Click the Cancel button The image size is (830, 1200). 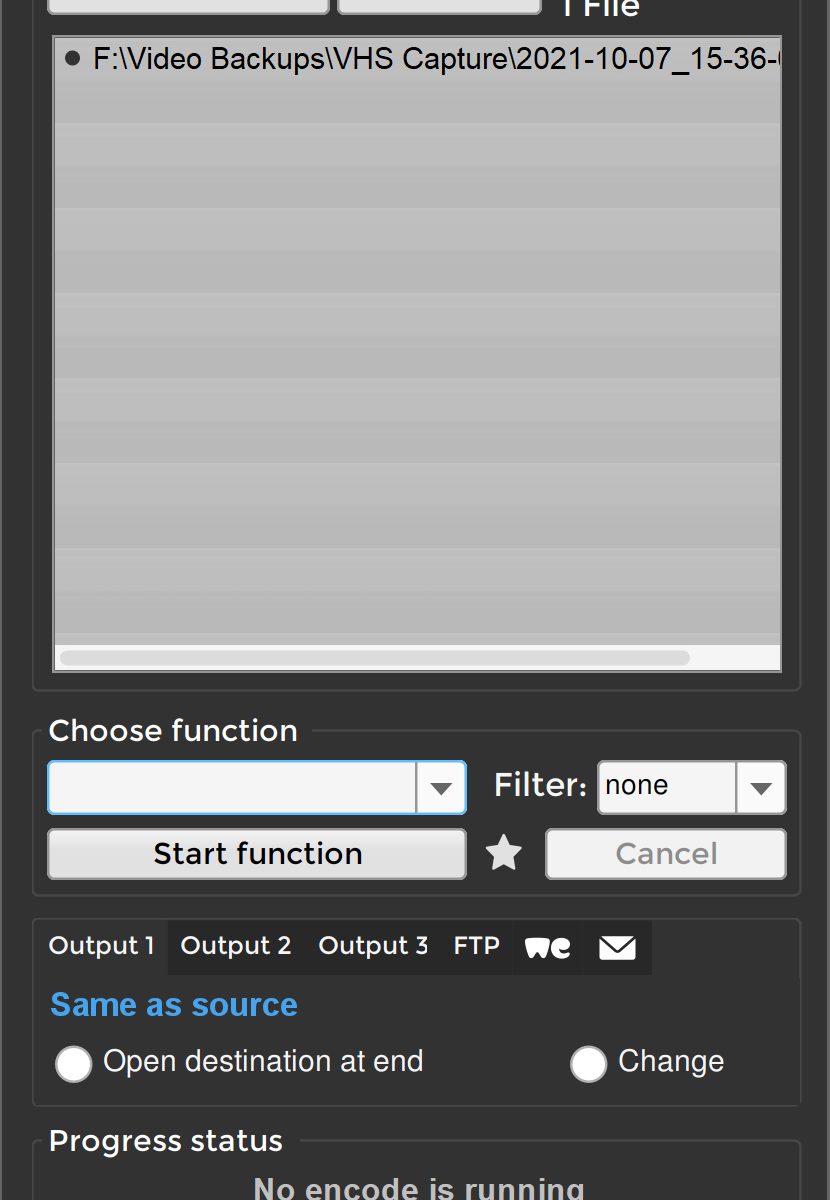click(666, 854)
